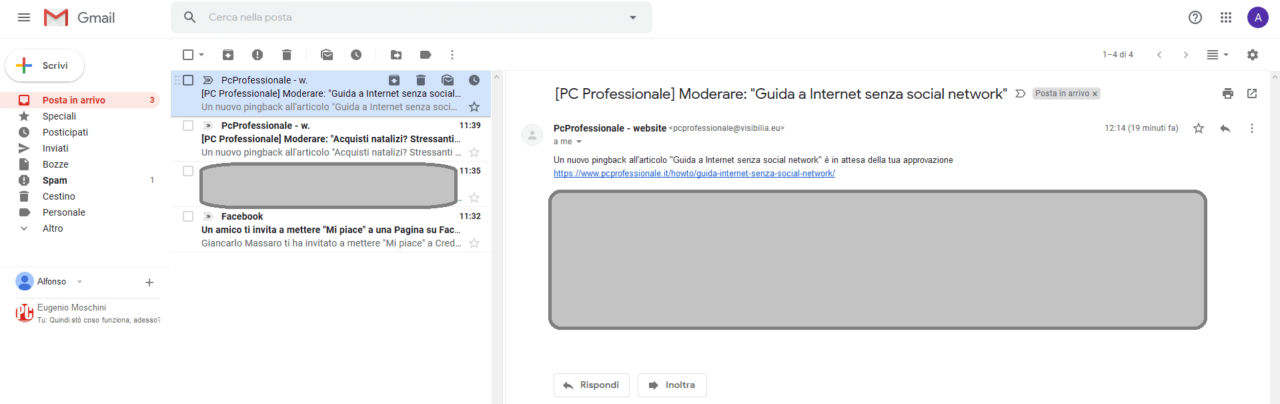This screenshot has width=1280, height=404.
Task: Open the Labels tag icon in the toolbar
Action: (425, 55)
